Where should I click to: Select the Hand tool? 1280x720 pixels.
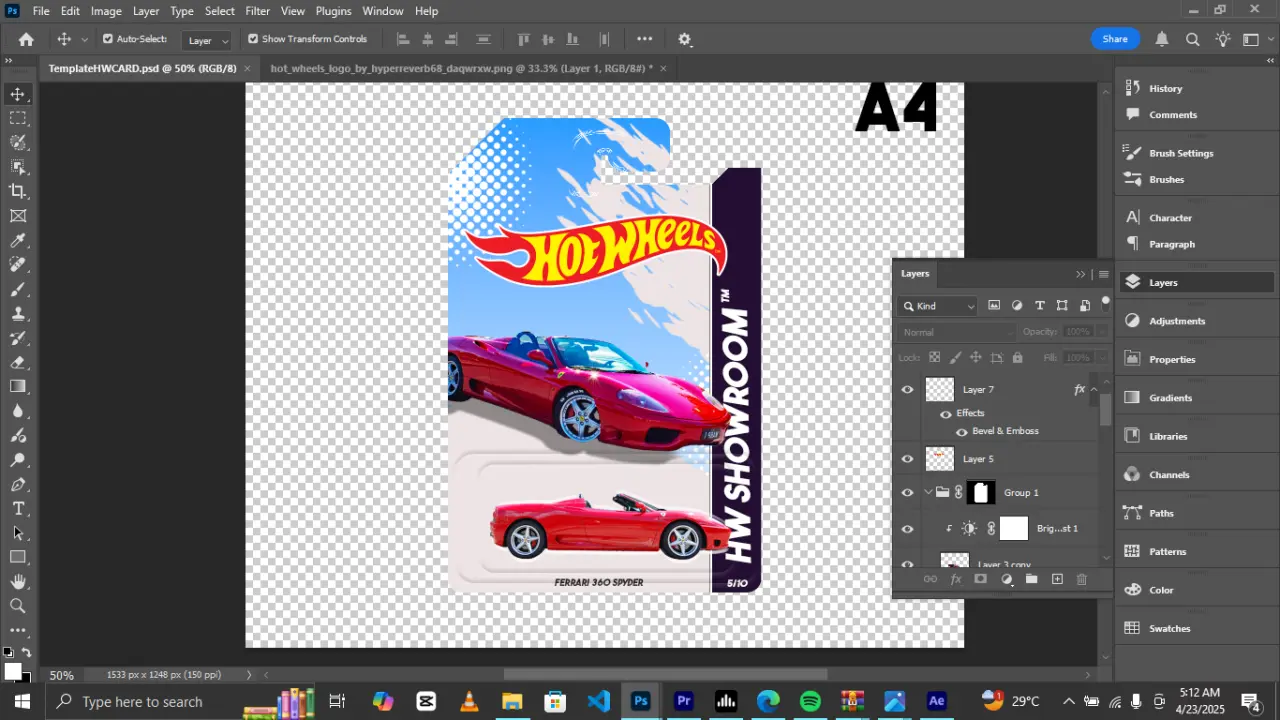(x=18, y=581)
